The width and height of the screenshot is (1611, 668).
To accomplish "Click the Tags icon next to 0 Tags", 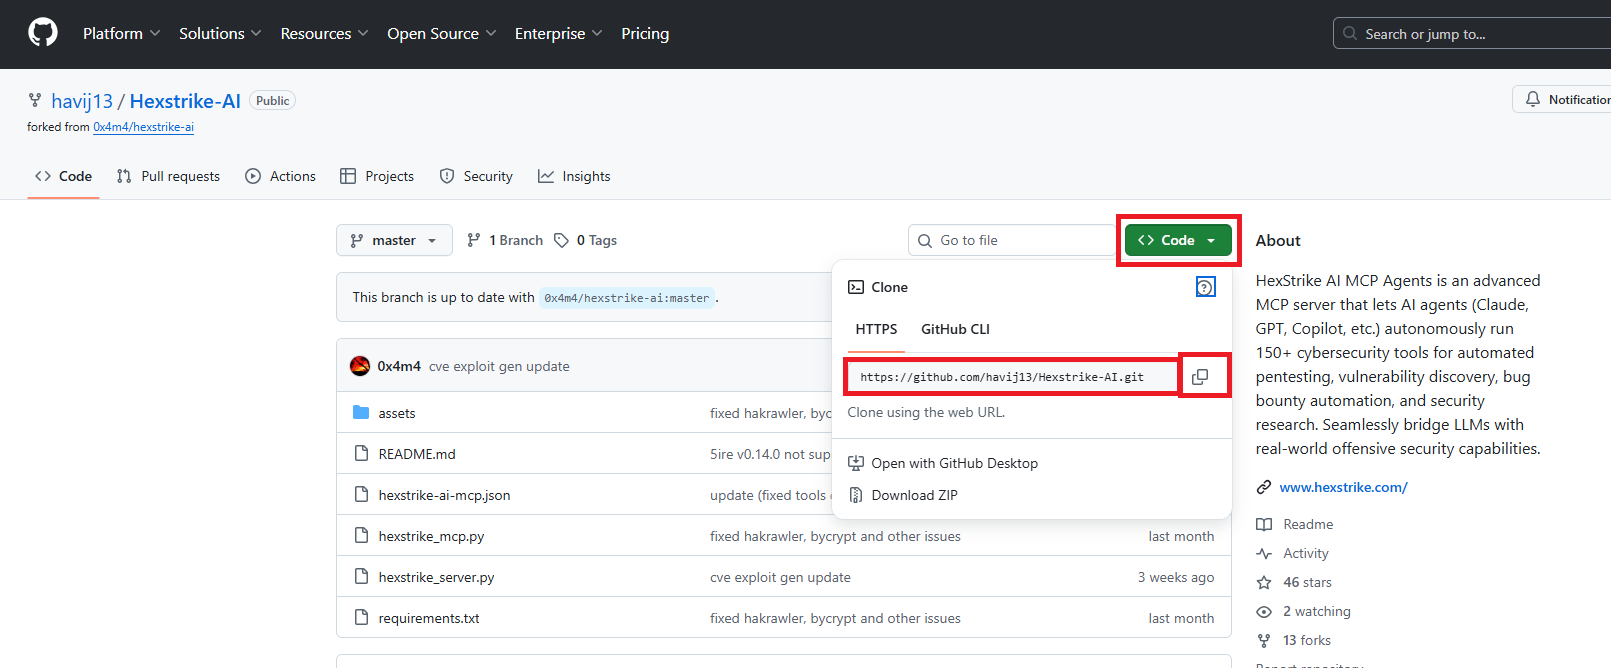I will coord(562,240).
